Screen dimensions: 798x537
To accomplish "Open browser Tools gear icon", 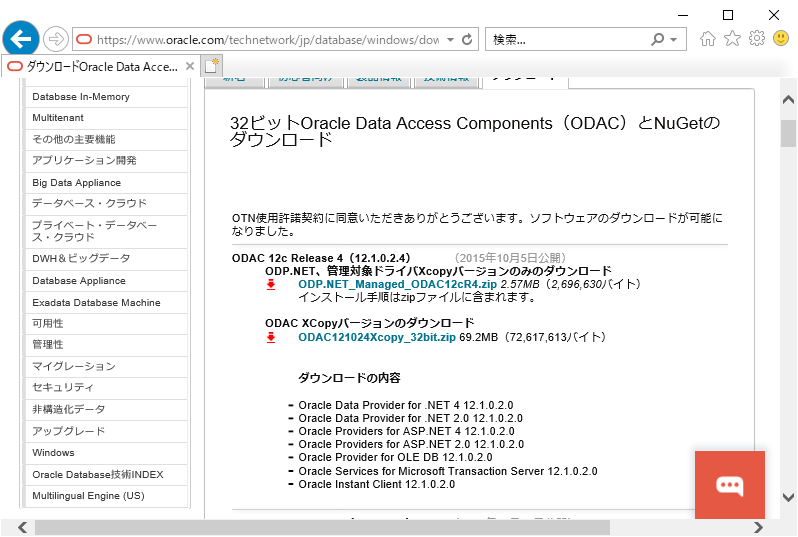I will coord(757,38).
